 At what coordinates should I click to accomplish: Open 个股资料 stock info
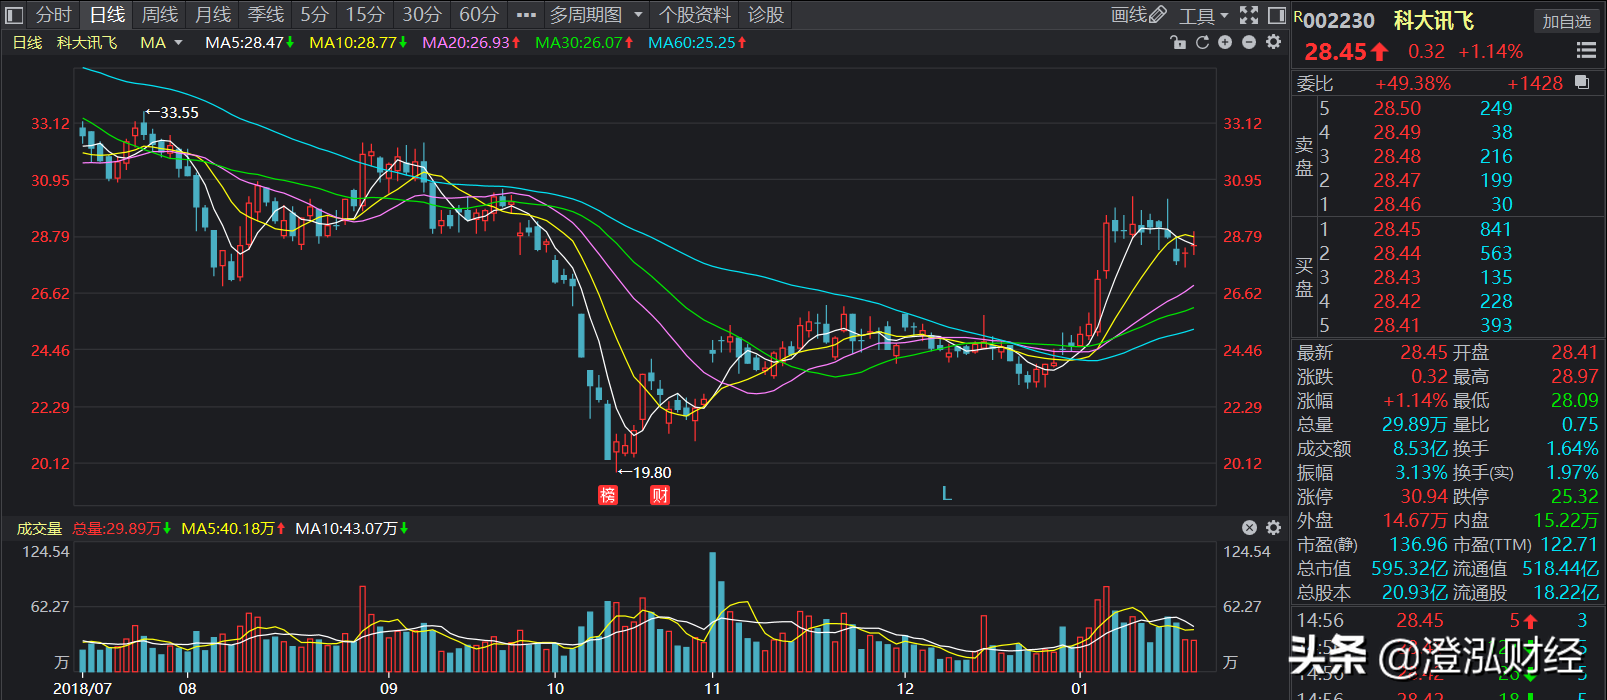695,15
